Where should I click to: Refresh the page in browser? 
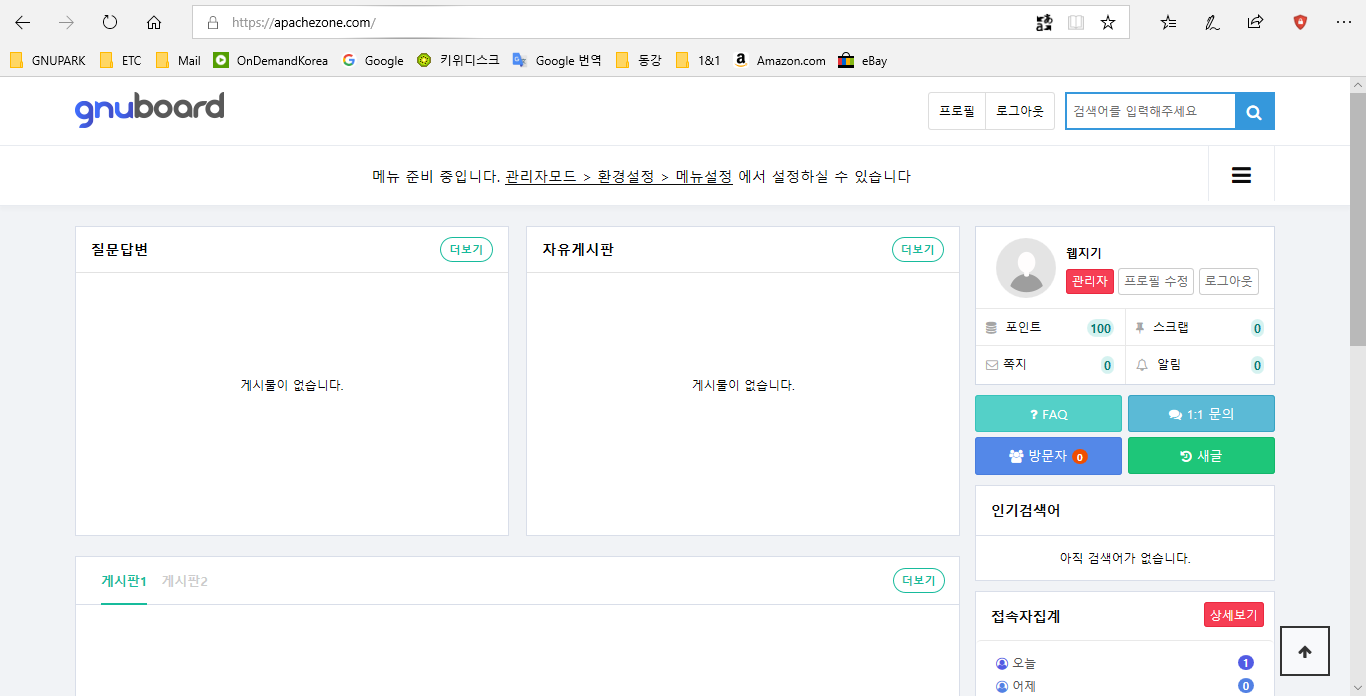[110, 22]
